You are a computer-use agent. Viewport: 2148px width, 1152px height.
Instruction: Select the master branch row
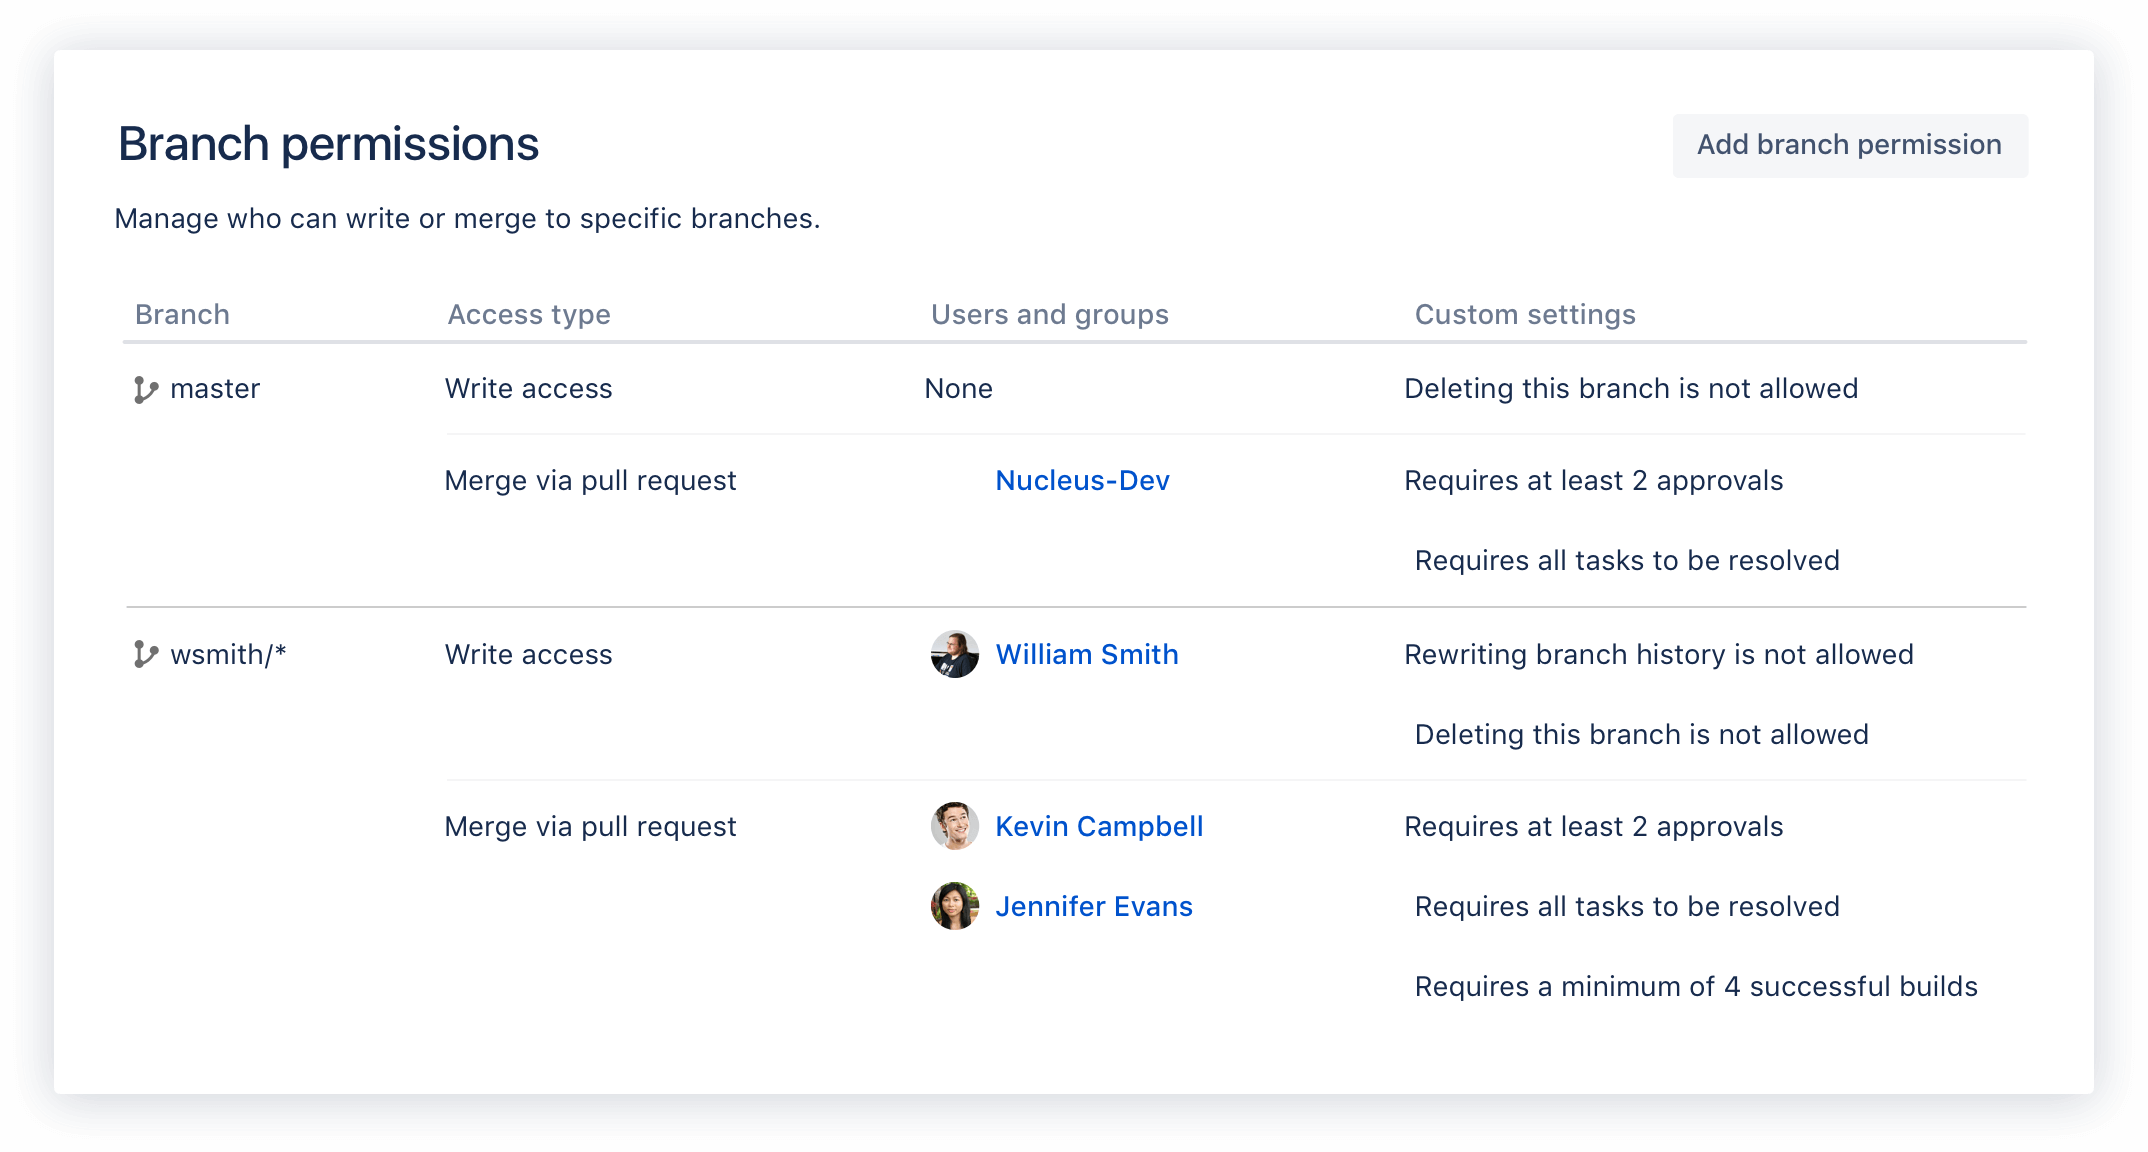pyautogui.click(x=214, y=389)
